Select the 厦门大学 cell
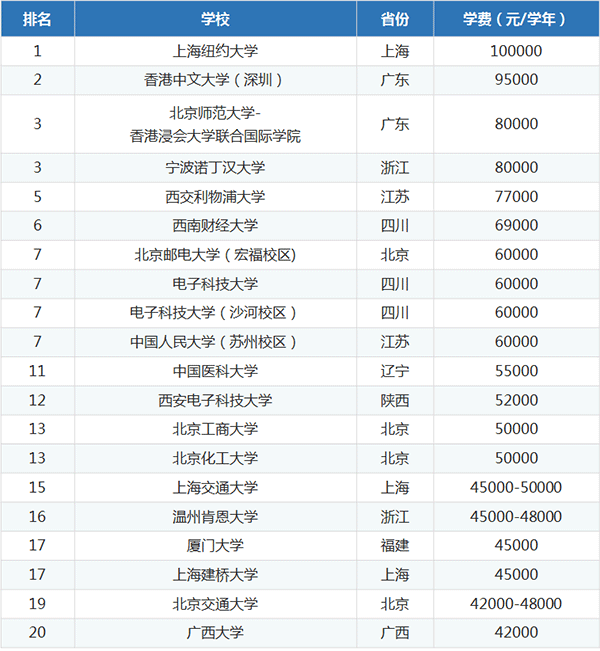The image size is (600, 651). (215, 545)
